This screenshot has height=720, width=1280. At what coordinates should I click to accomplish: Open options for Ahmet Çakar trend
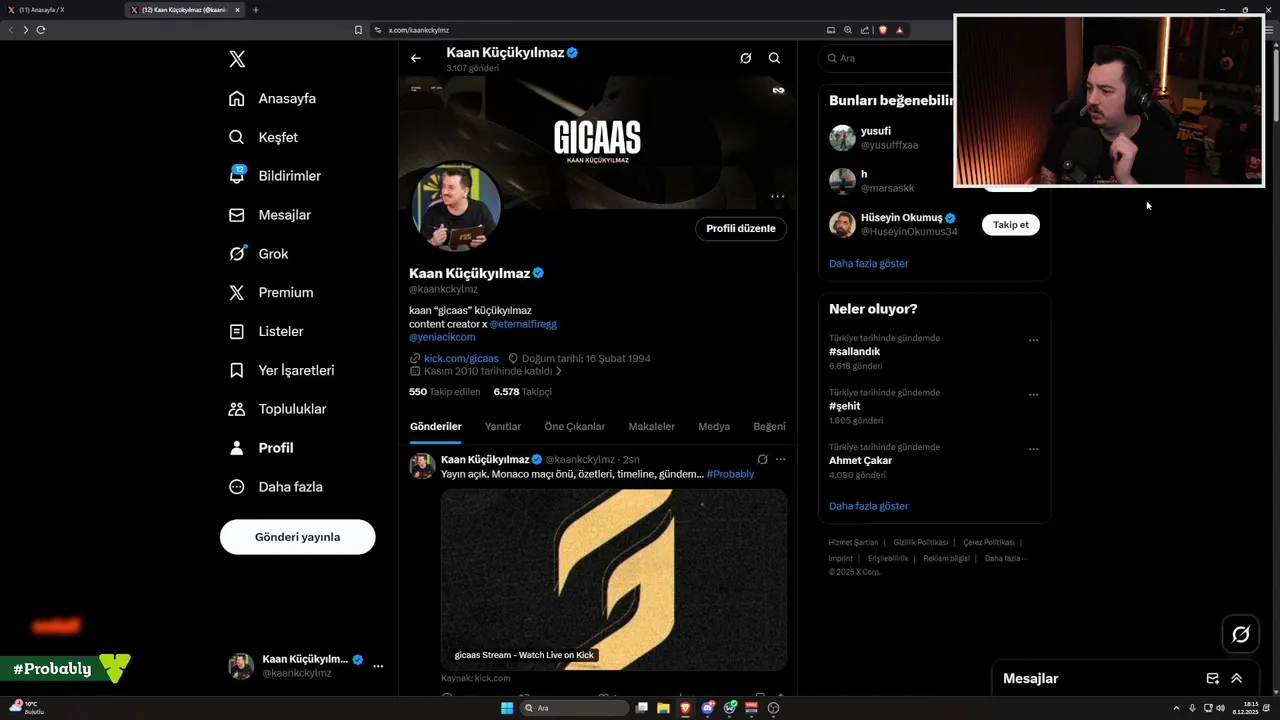pos(1034,449)
